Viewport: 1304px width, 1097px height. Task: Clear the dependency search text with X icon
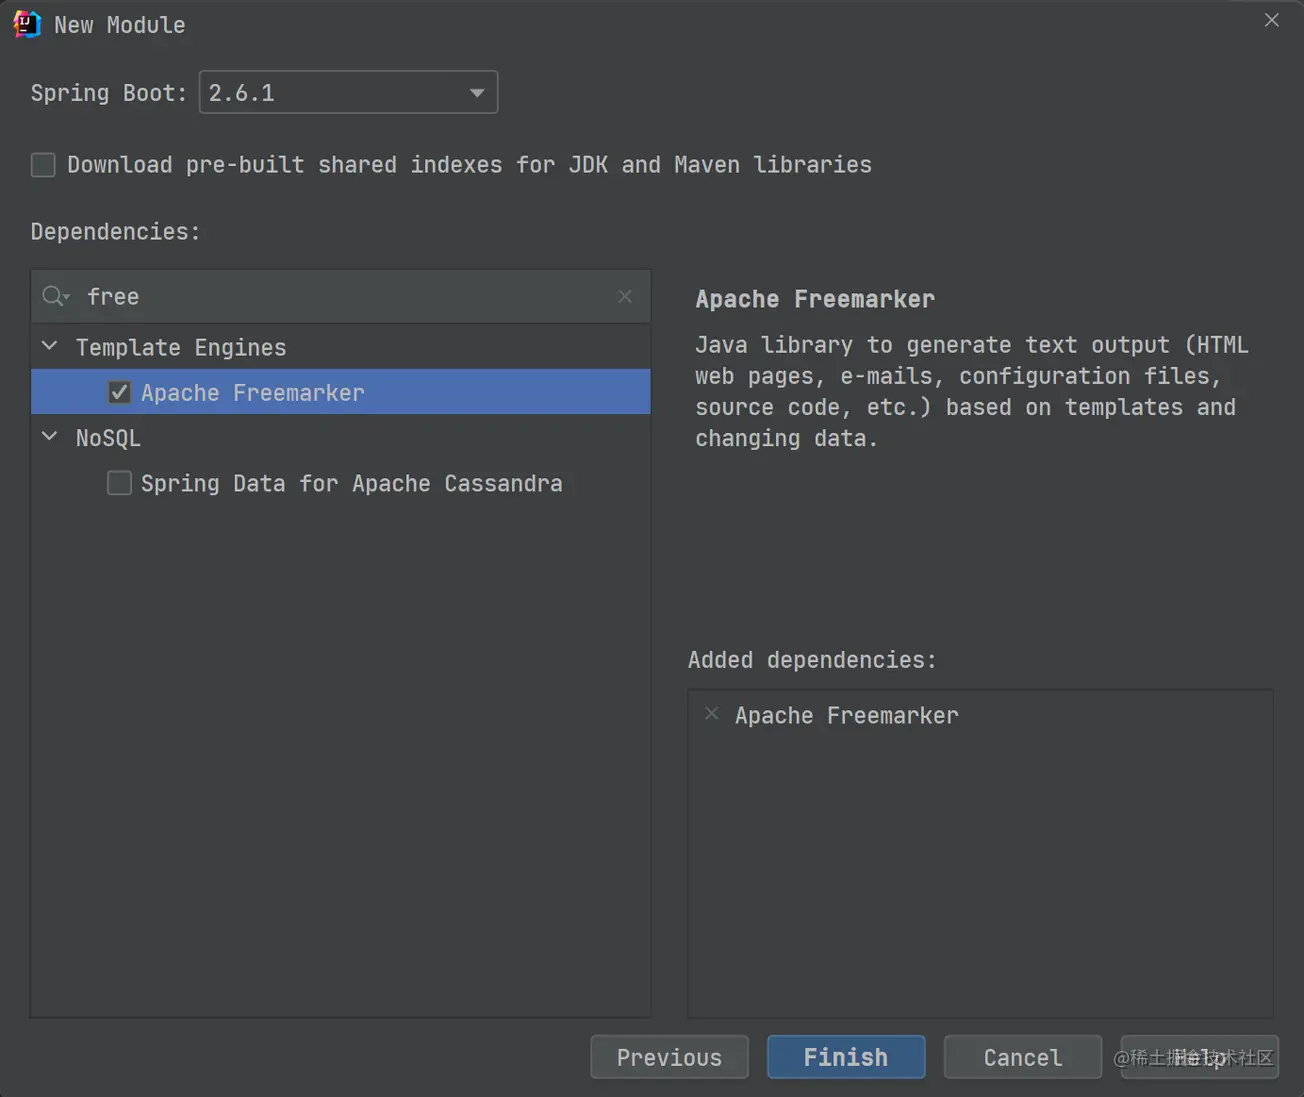point(625,296)
